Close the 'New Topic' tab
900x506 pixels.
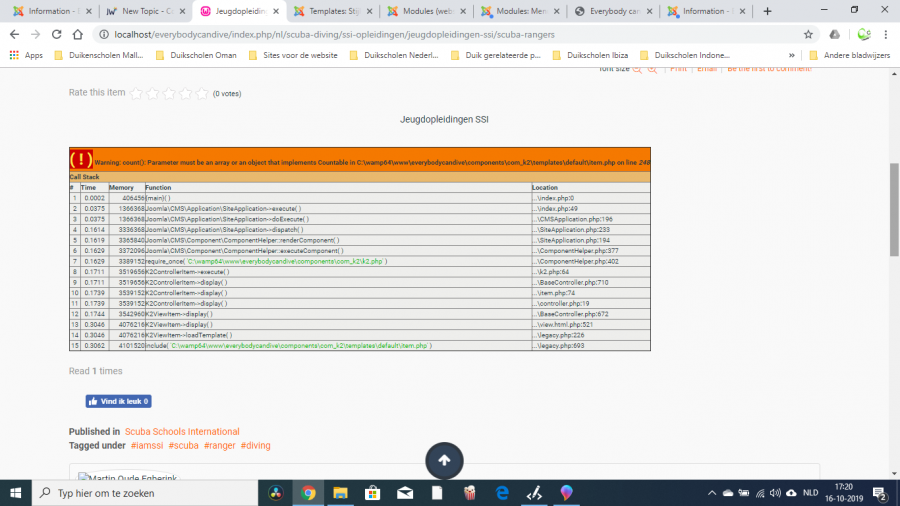pyautogui.click(x=183, y=11)
